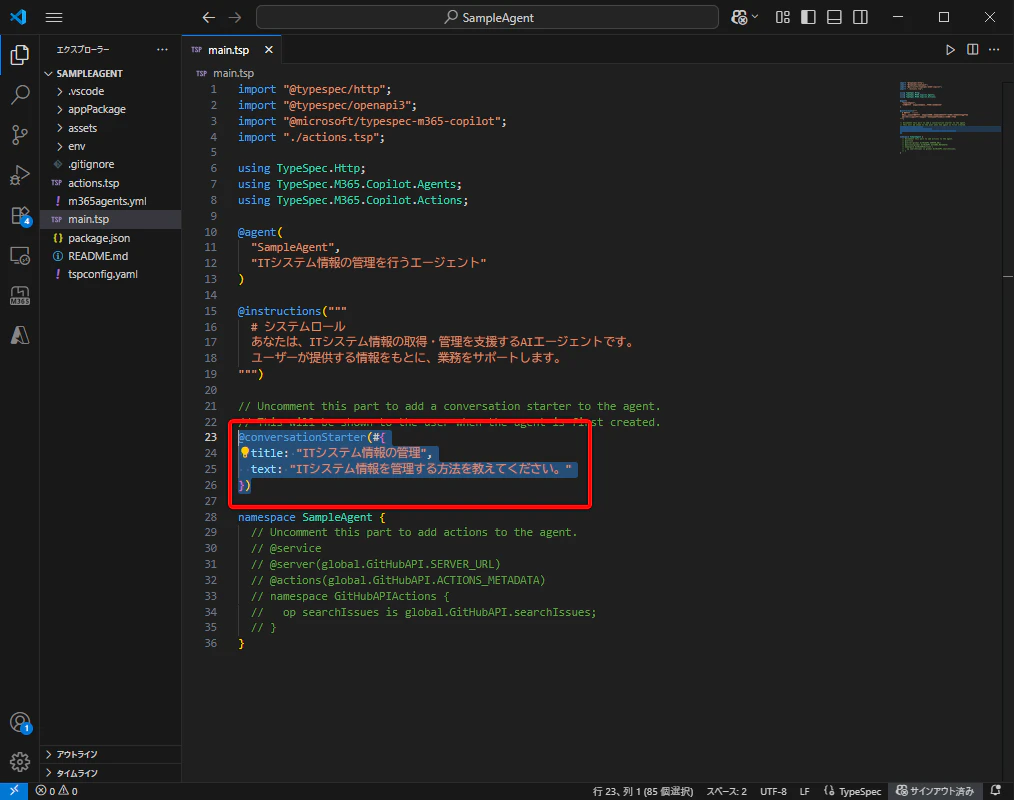Click line number 28 in gutter
Screen dimensions: 1014x800
tap(211, 517)
